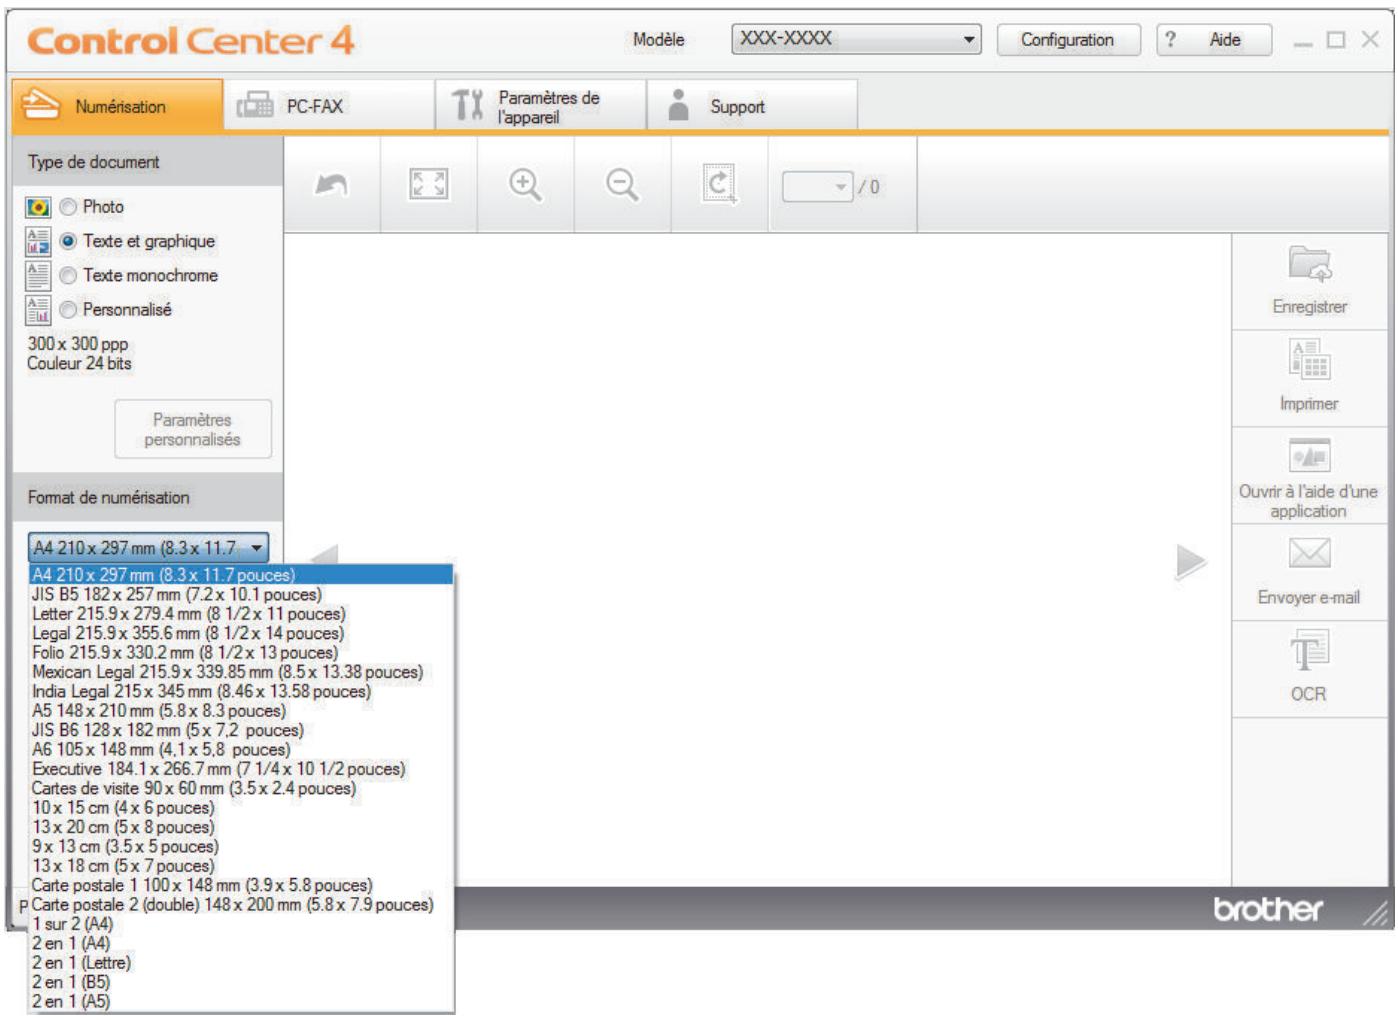Click the fit-to-window toolbar icon
The width and height of the screenshot is (1398, 1020).
click(428, 185)
